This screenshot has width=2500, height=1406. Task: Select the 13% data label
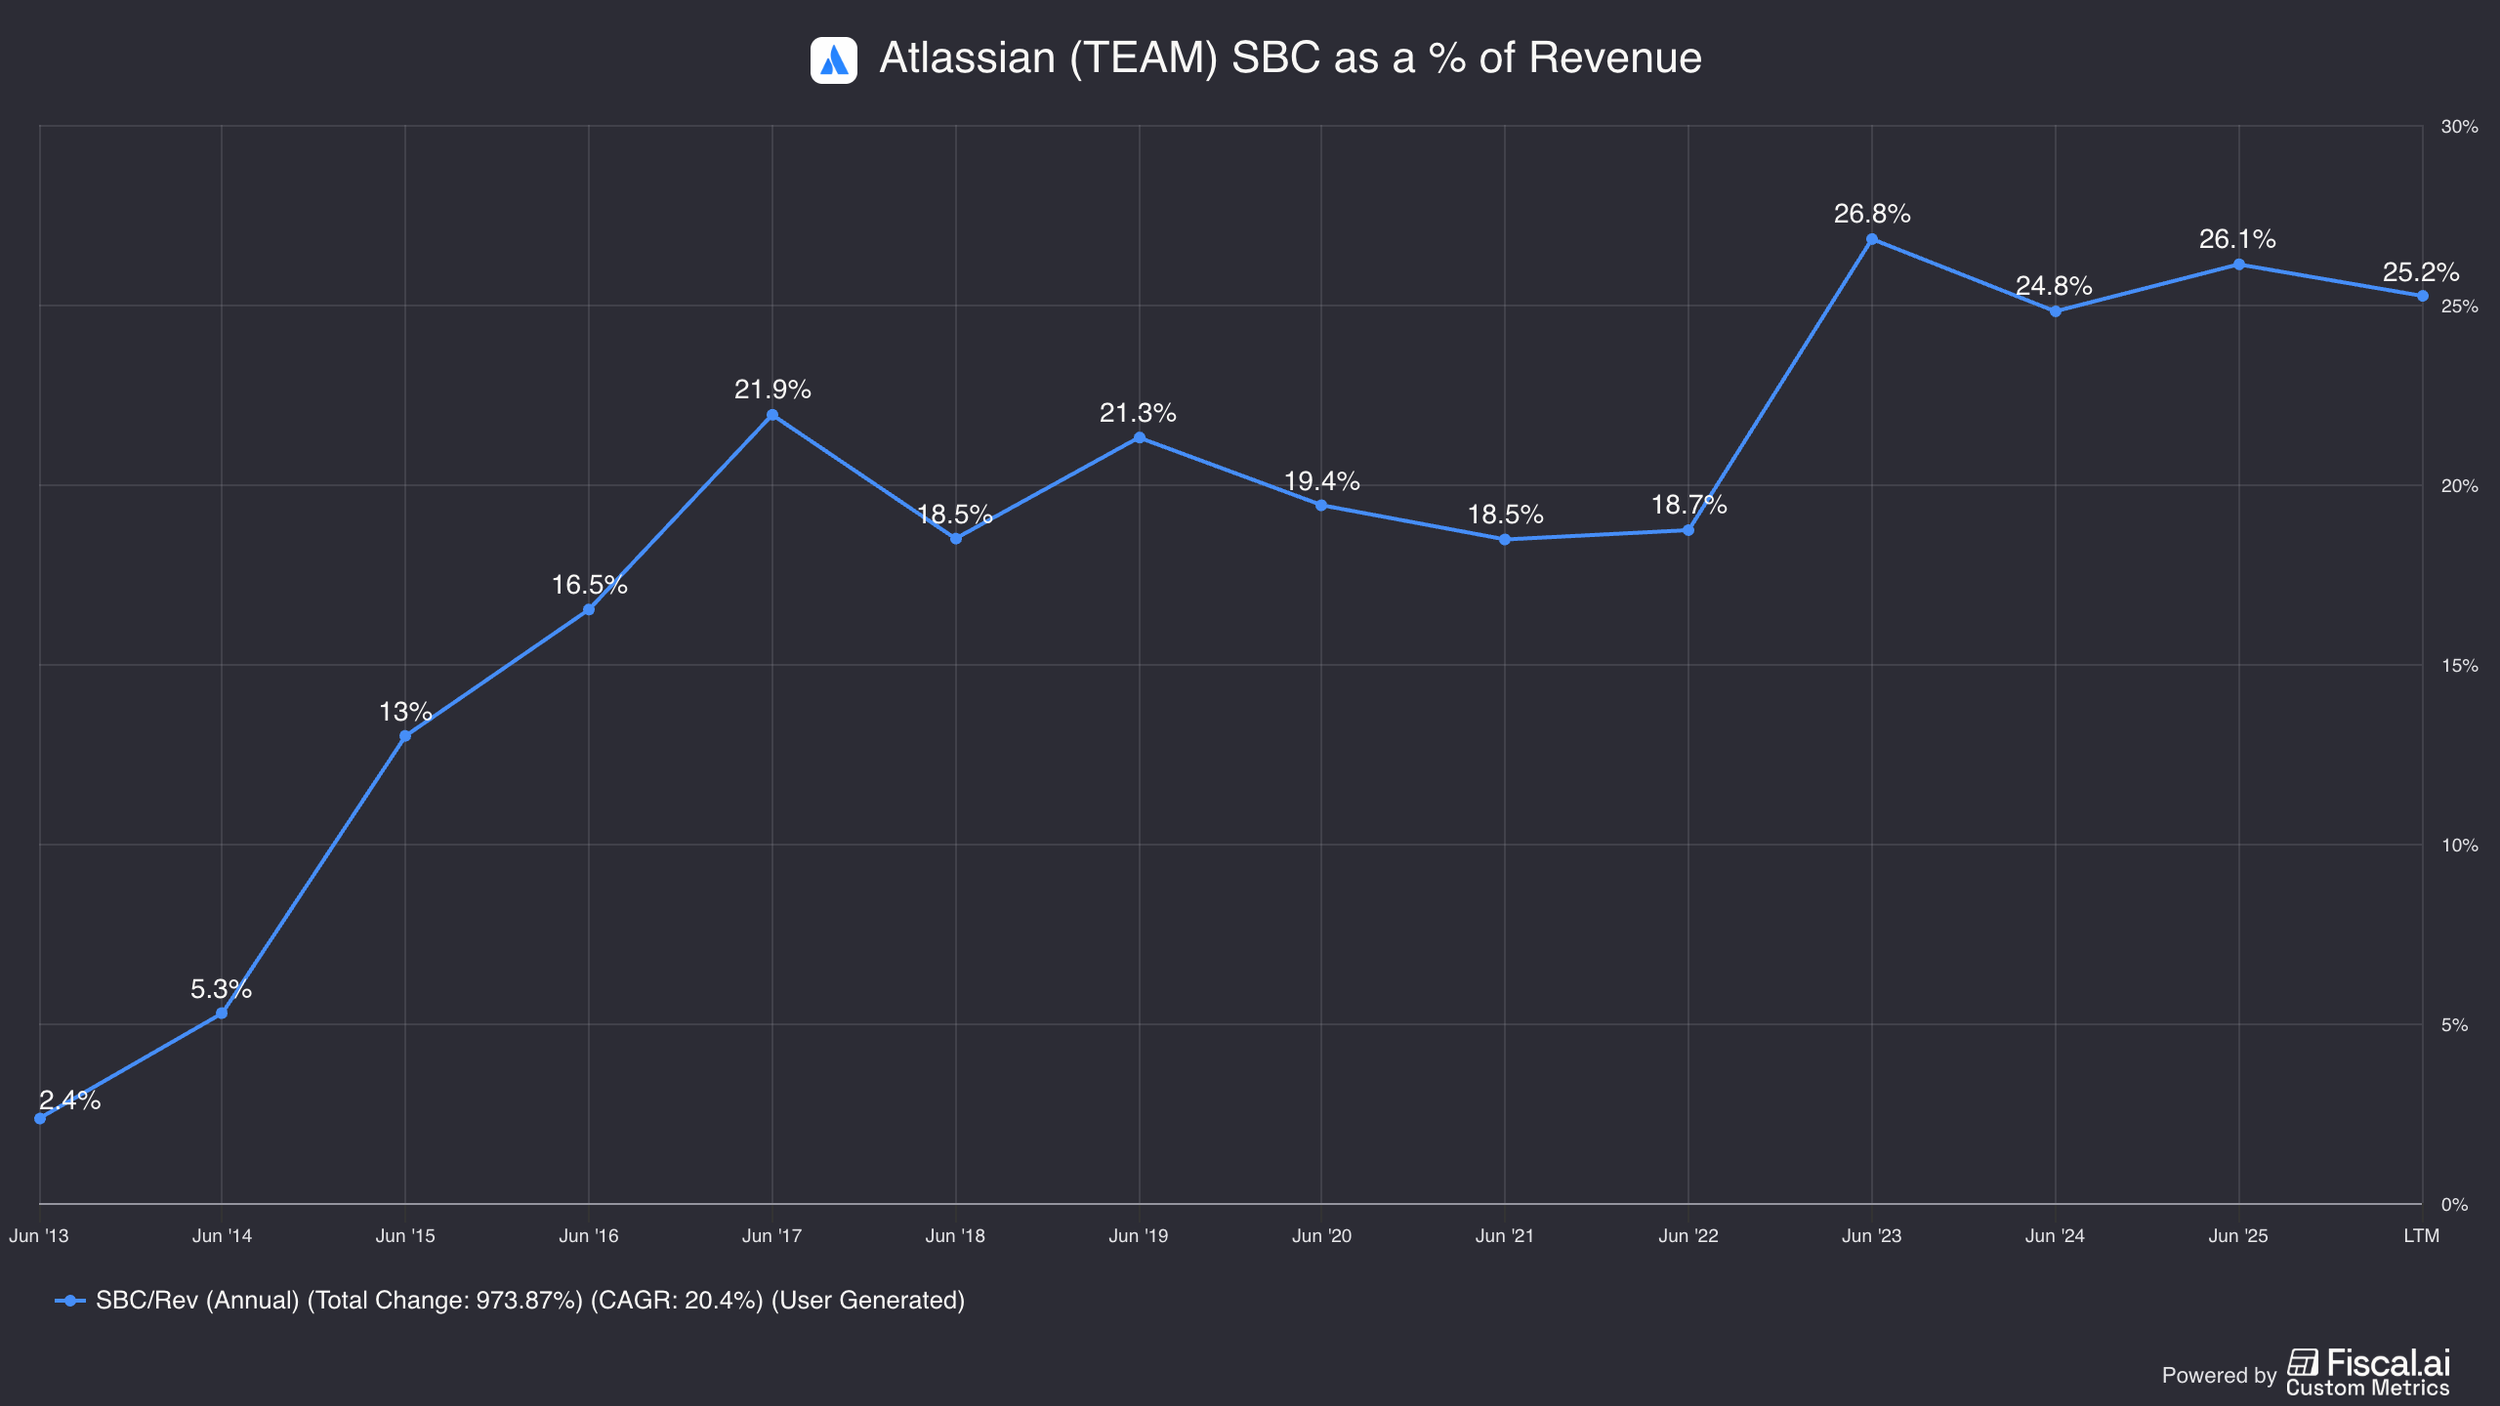[x=405, y=712]
